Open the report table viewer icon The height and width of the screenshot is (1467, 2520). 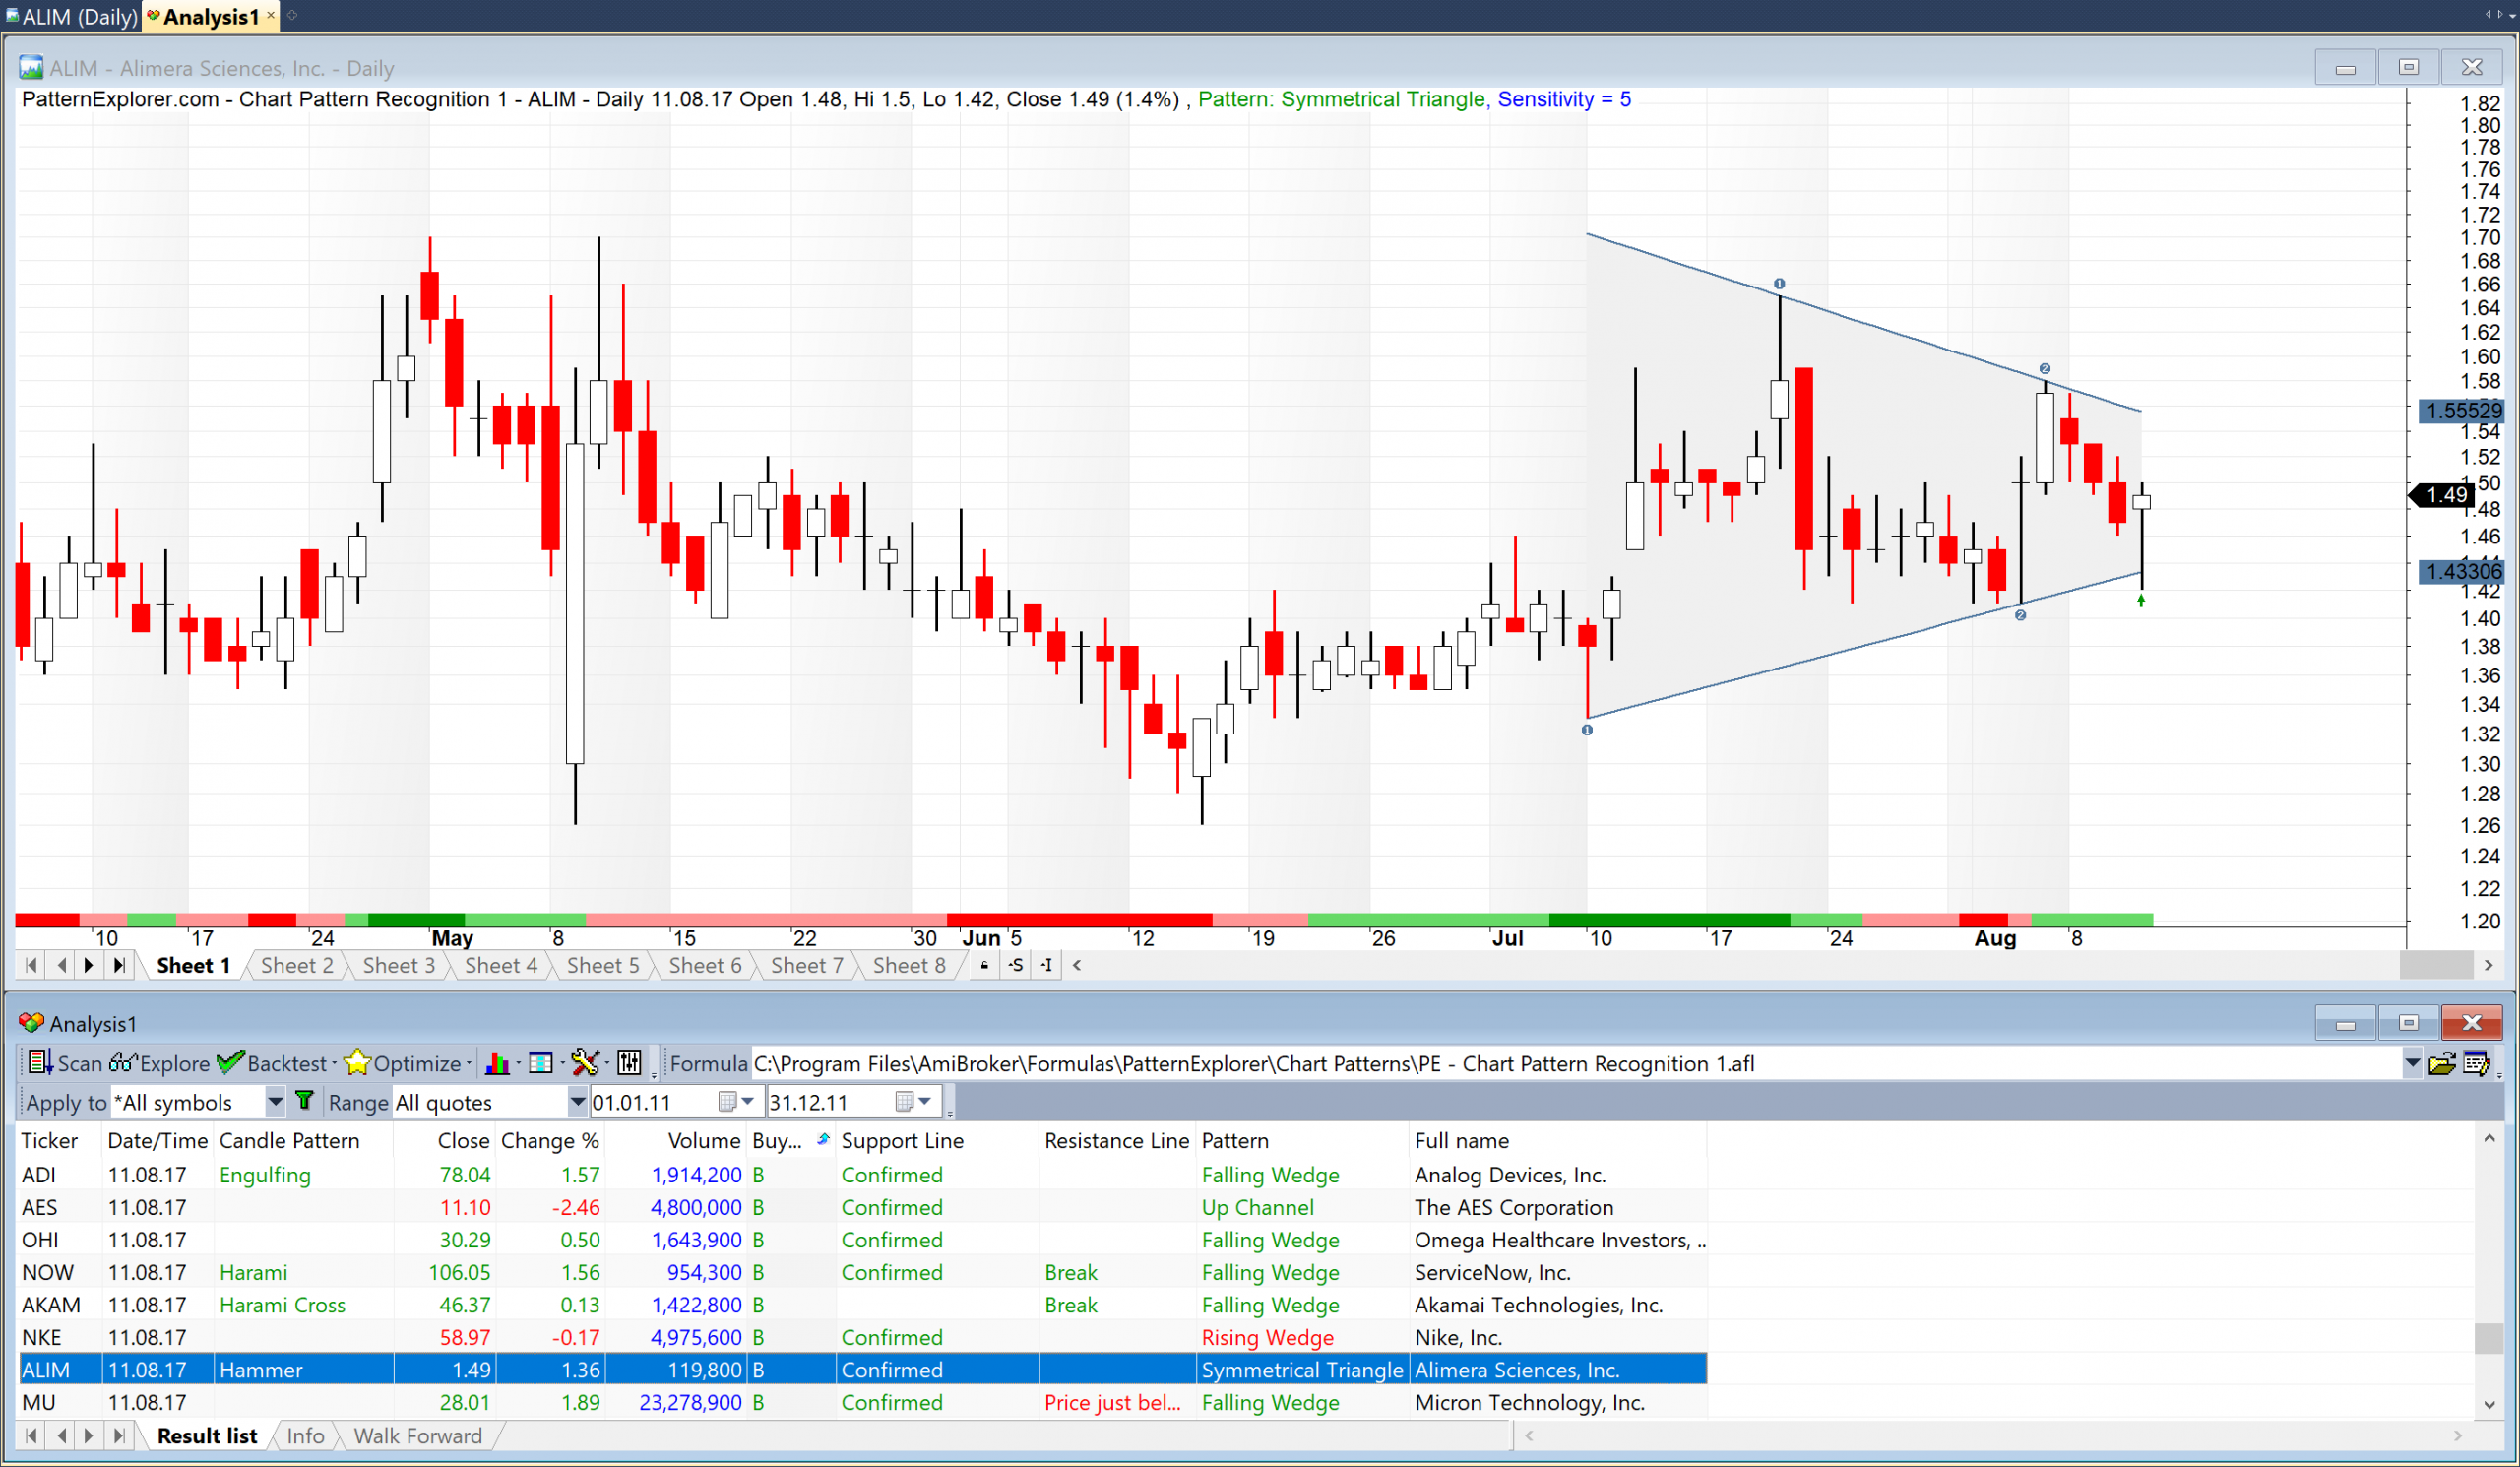540,1063
